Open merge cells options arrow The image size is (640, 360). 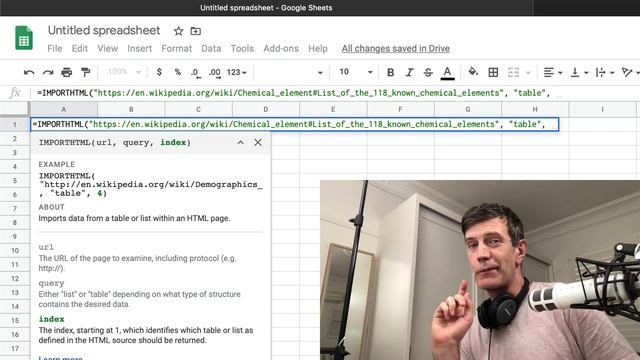point(528,73)
